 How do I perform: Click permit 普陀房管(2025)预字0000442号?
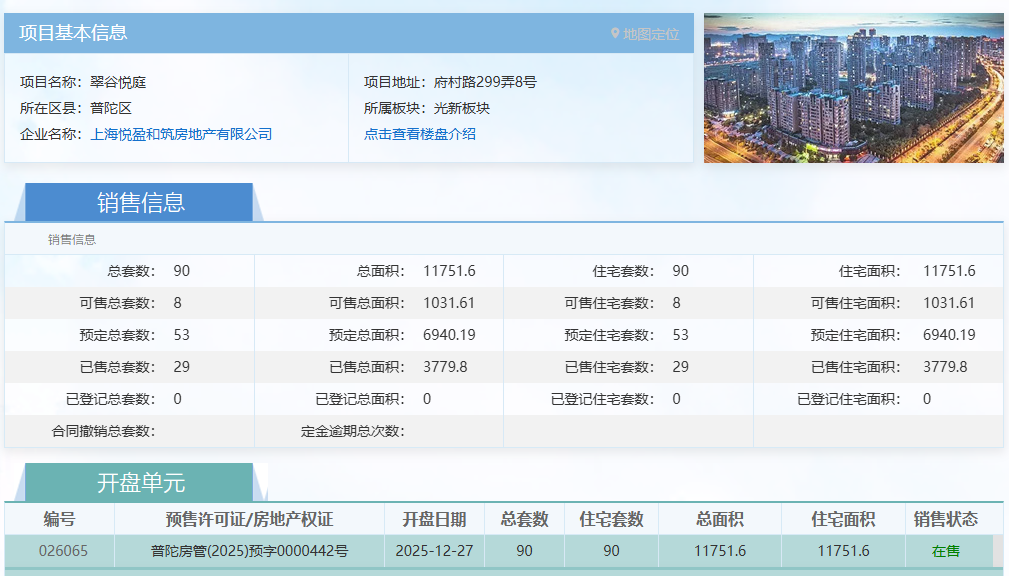pos(249,551)
